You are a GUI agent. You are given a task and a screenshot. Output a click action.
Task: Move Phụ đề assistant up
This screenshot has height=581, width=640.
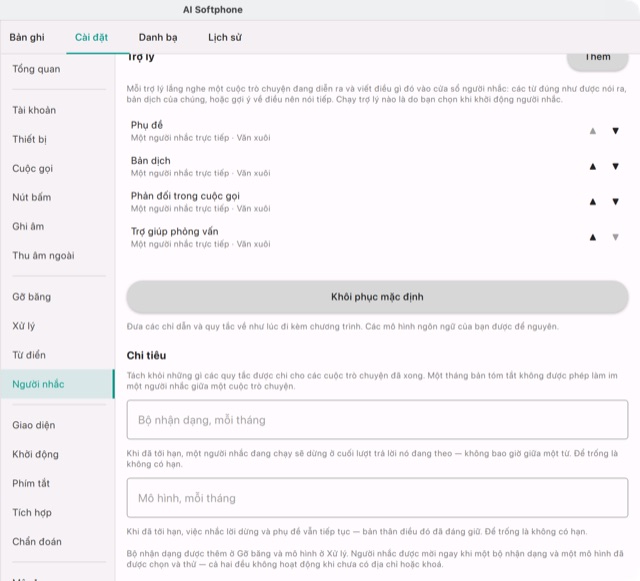[x=593, y=131]
